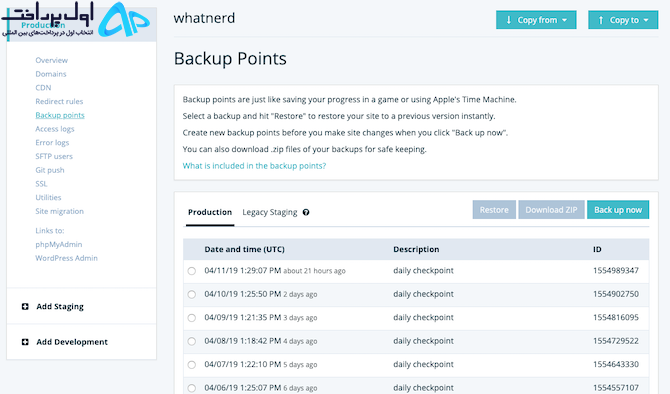This screenshot has height=394, width=670.
Task: Switch to the Legacy Staging tab
Action: [270, 212]
